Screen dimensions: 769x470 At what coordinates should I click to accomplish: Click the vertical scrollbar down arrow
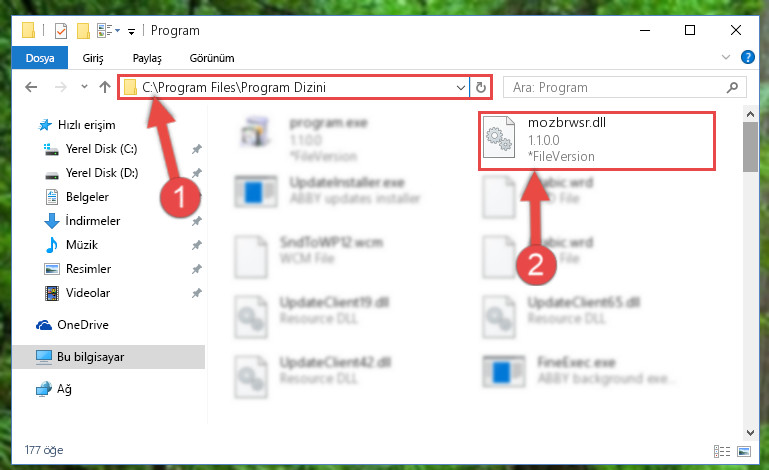[x=750, y=433]
